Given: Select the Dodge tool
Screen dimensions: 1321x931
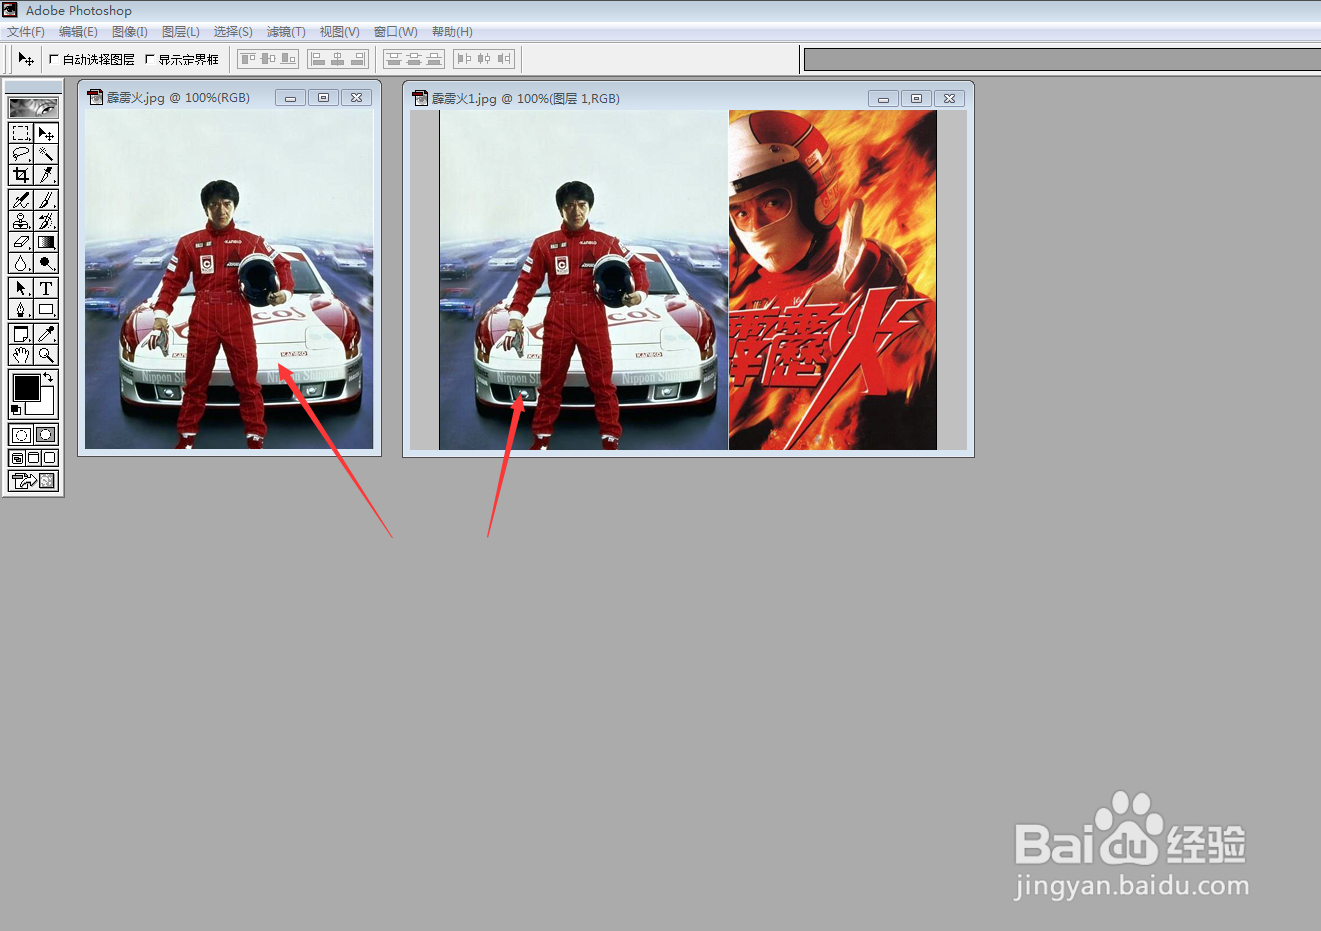Looking at the screenshot, I should pos(46,263).
